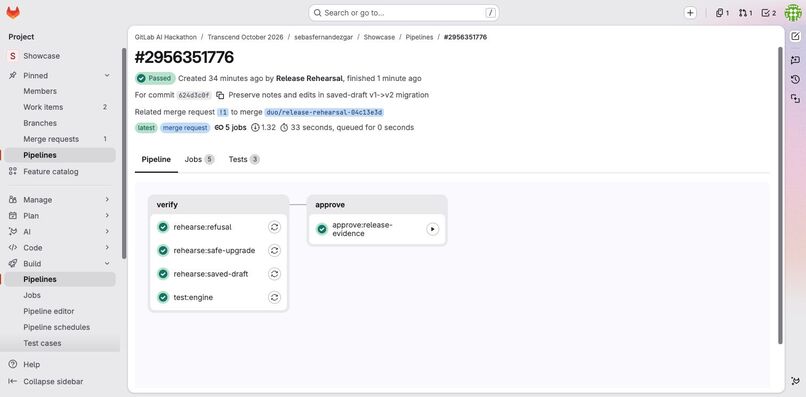This screenshot has width=806, height=397.
Task: Open the compose icon in right rail
Action: point(795,36)
